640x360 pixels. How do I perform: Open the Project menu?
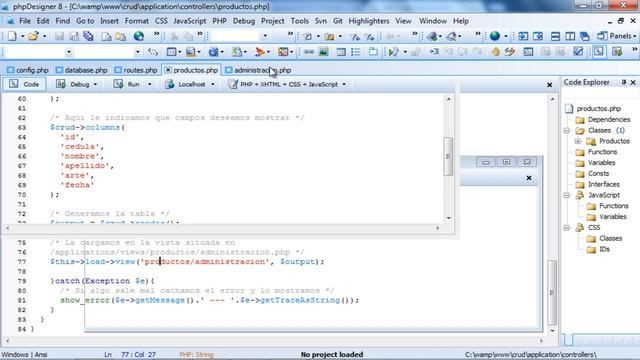273,21
